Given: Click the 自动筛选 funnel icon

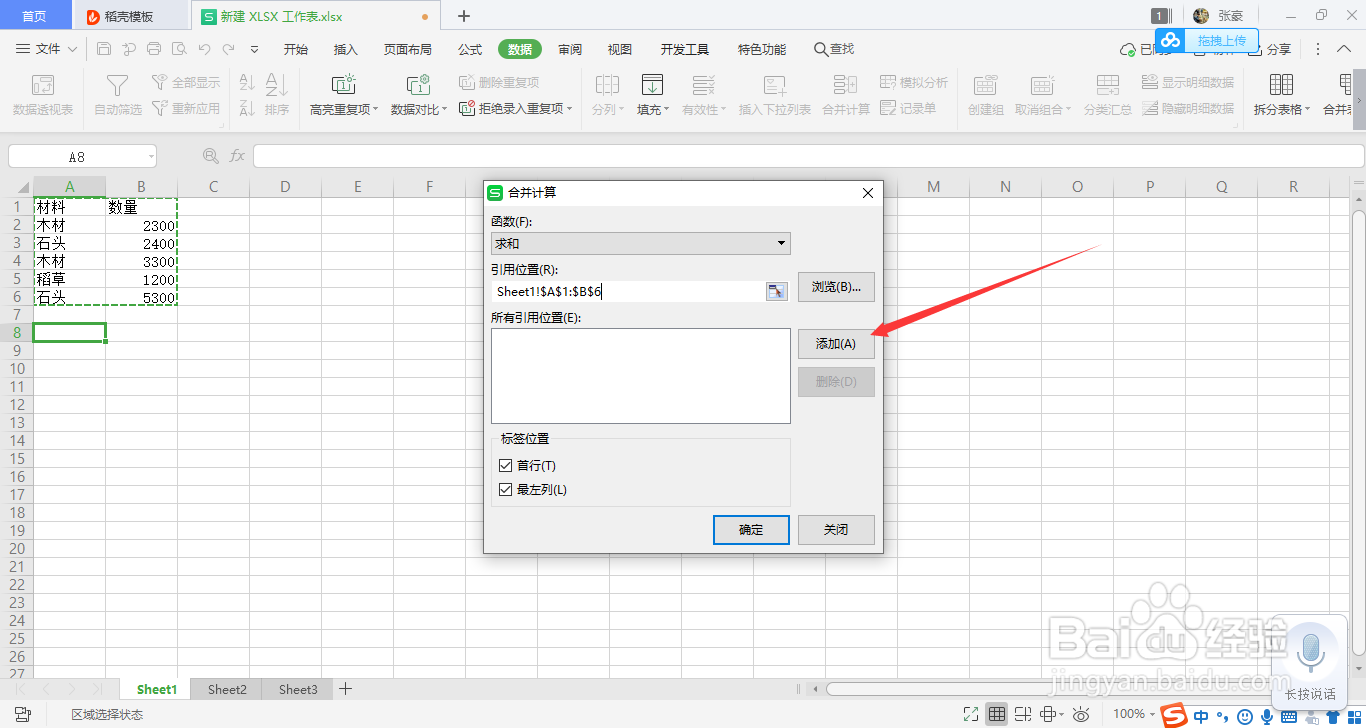Looking at the screenshot, I should point(118,85).
